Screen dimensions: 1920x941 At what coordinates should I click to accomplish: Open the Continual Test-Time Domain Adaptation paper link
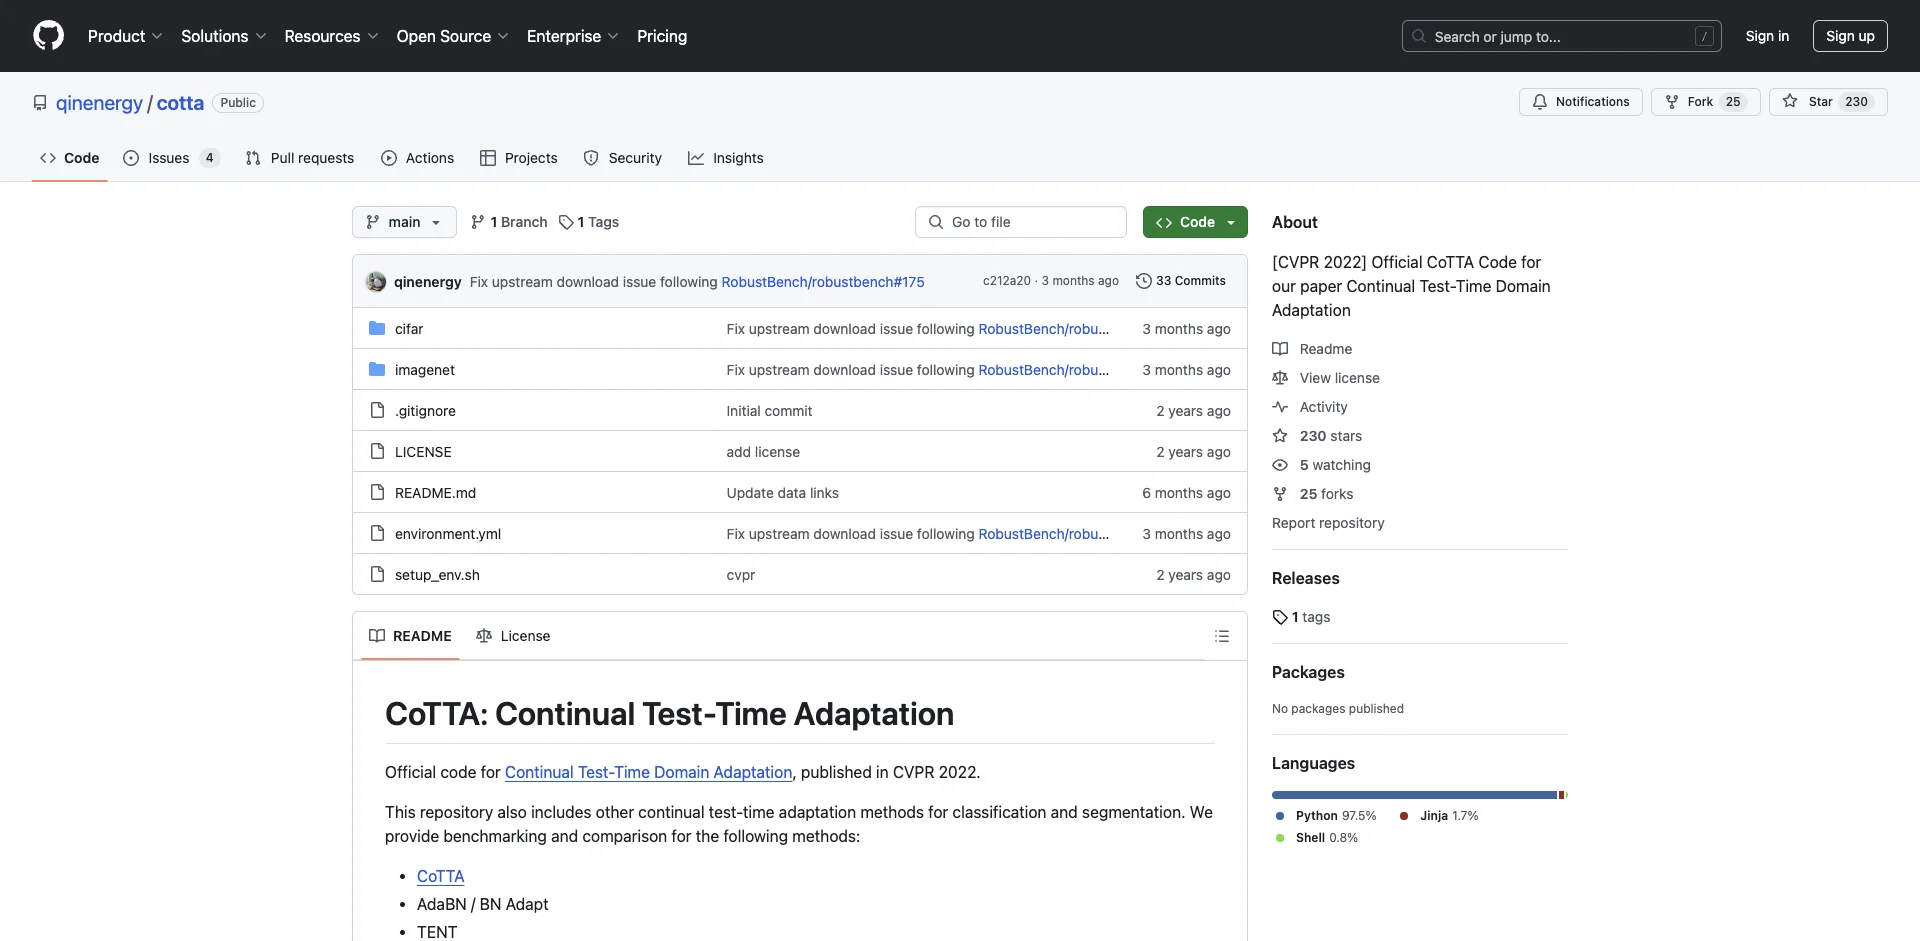click(648, 772)
